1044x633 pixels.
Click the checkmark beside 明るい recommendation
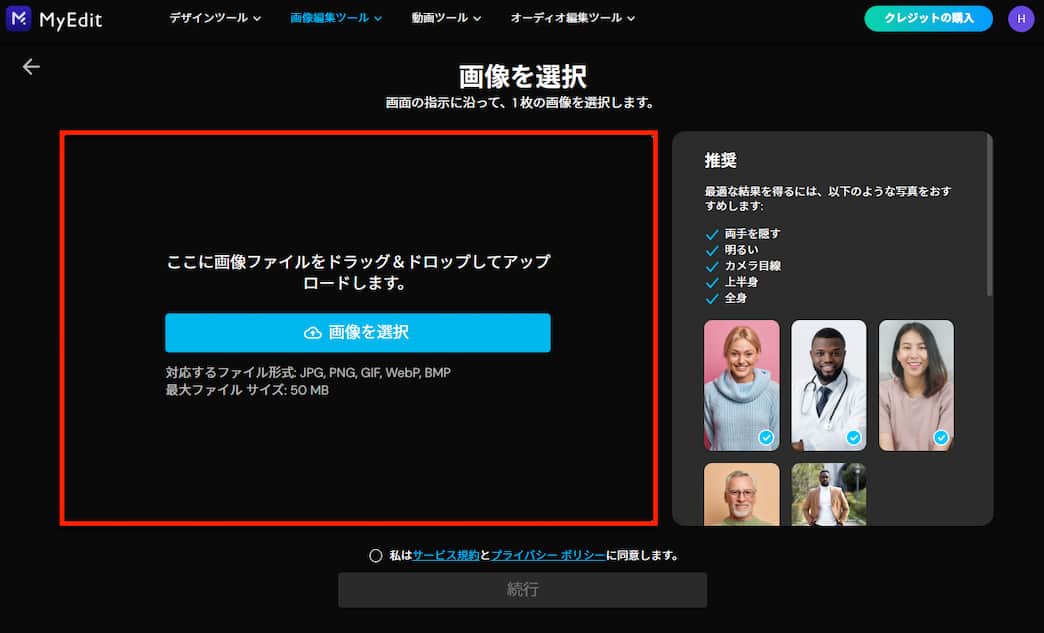[x=712, y=249]
